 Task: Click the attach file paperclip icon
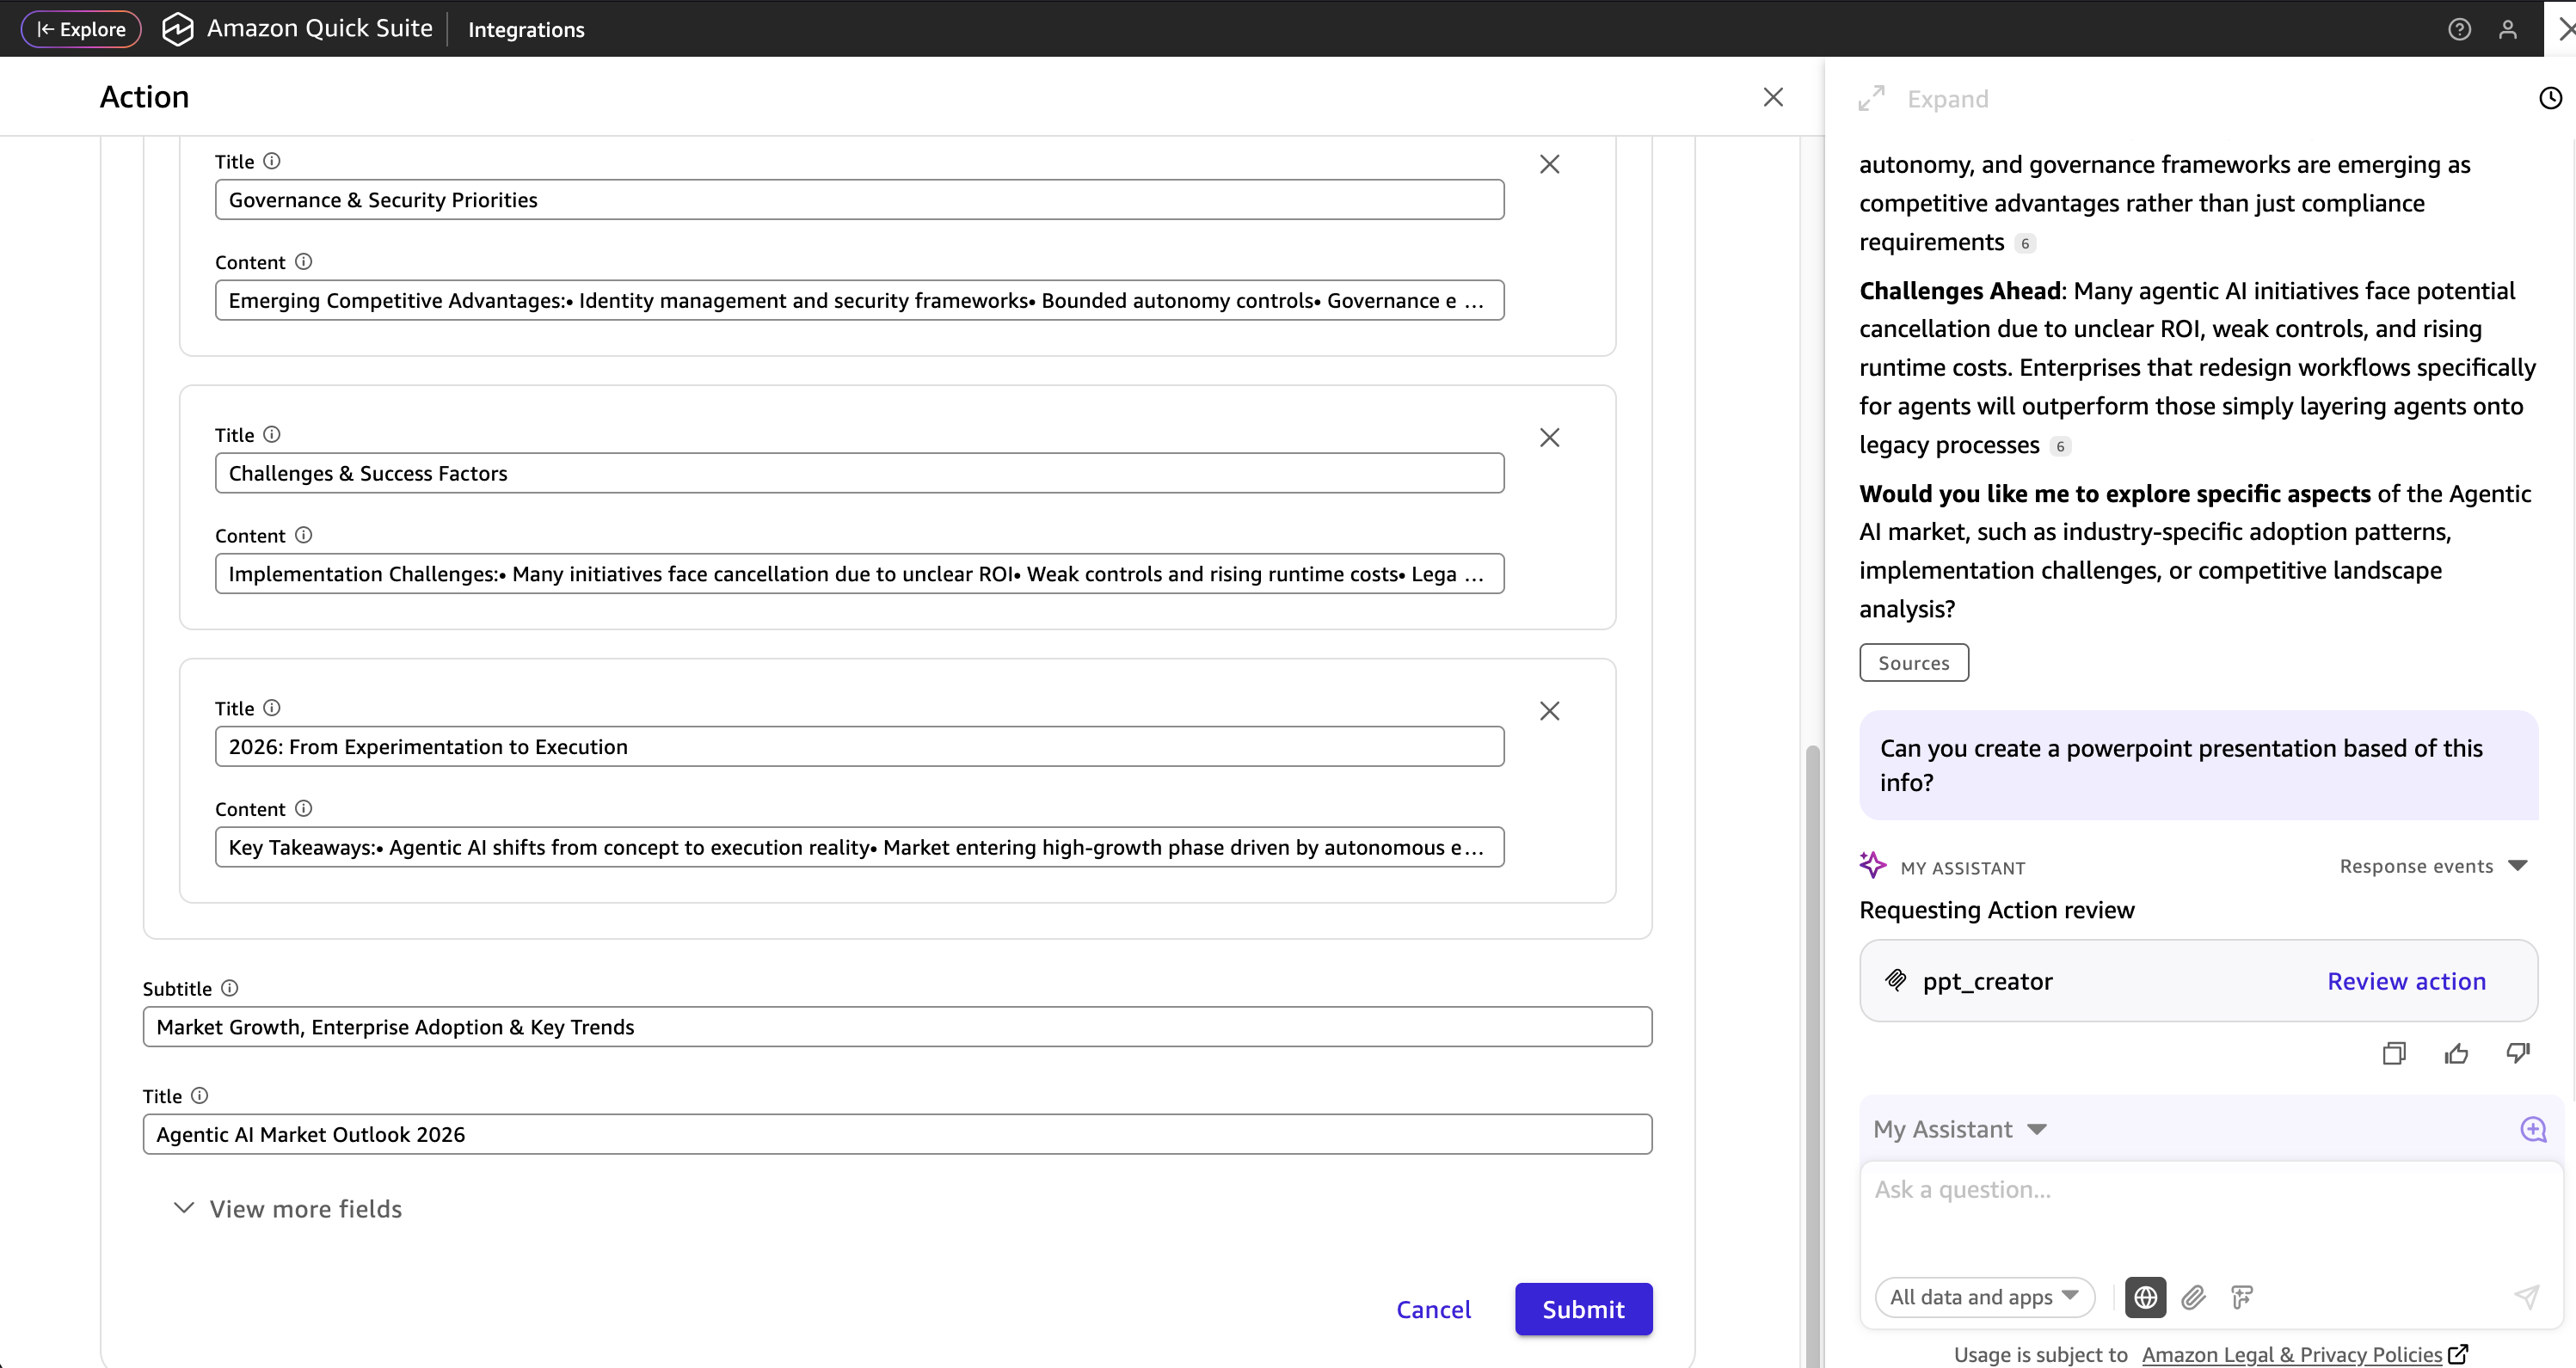(2194, 1297)
